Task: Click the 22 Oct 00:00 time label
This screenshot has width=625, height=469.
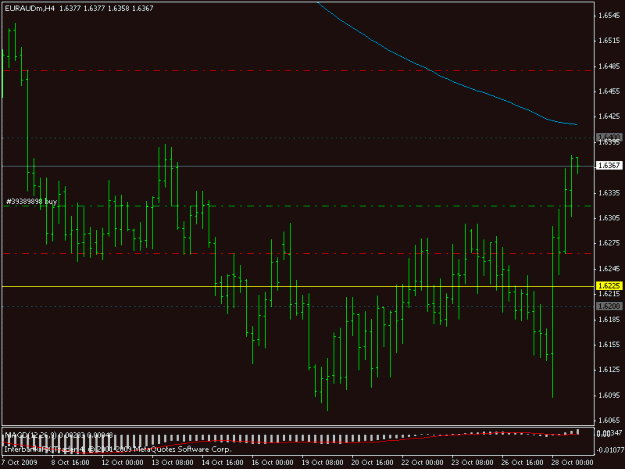Action: click(x=422, y=462)
